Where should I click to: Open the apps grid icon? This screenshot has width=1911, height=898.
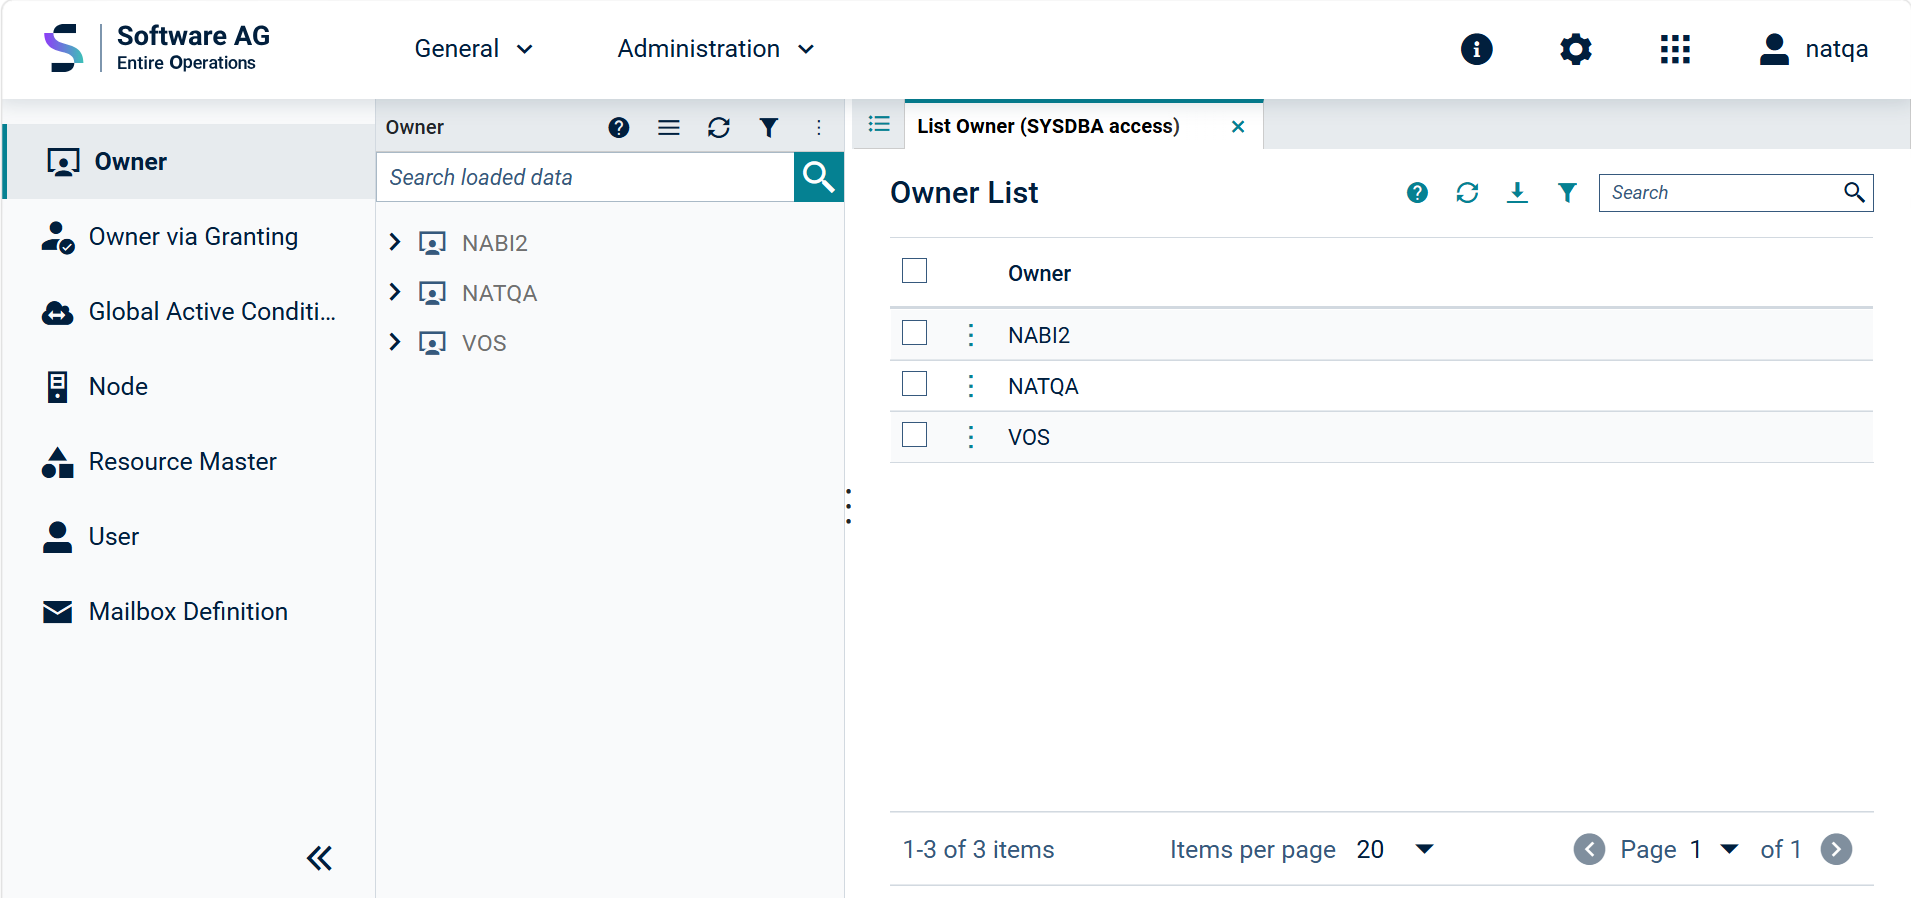1675,49
